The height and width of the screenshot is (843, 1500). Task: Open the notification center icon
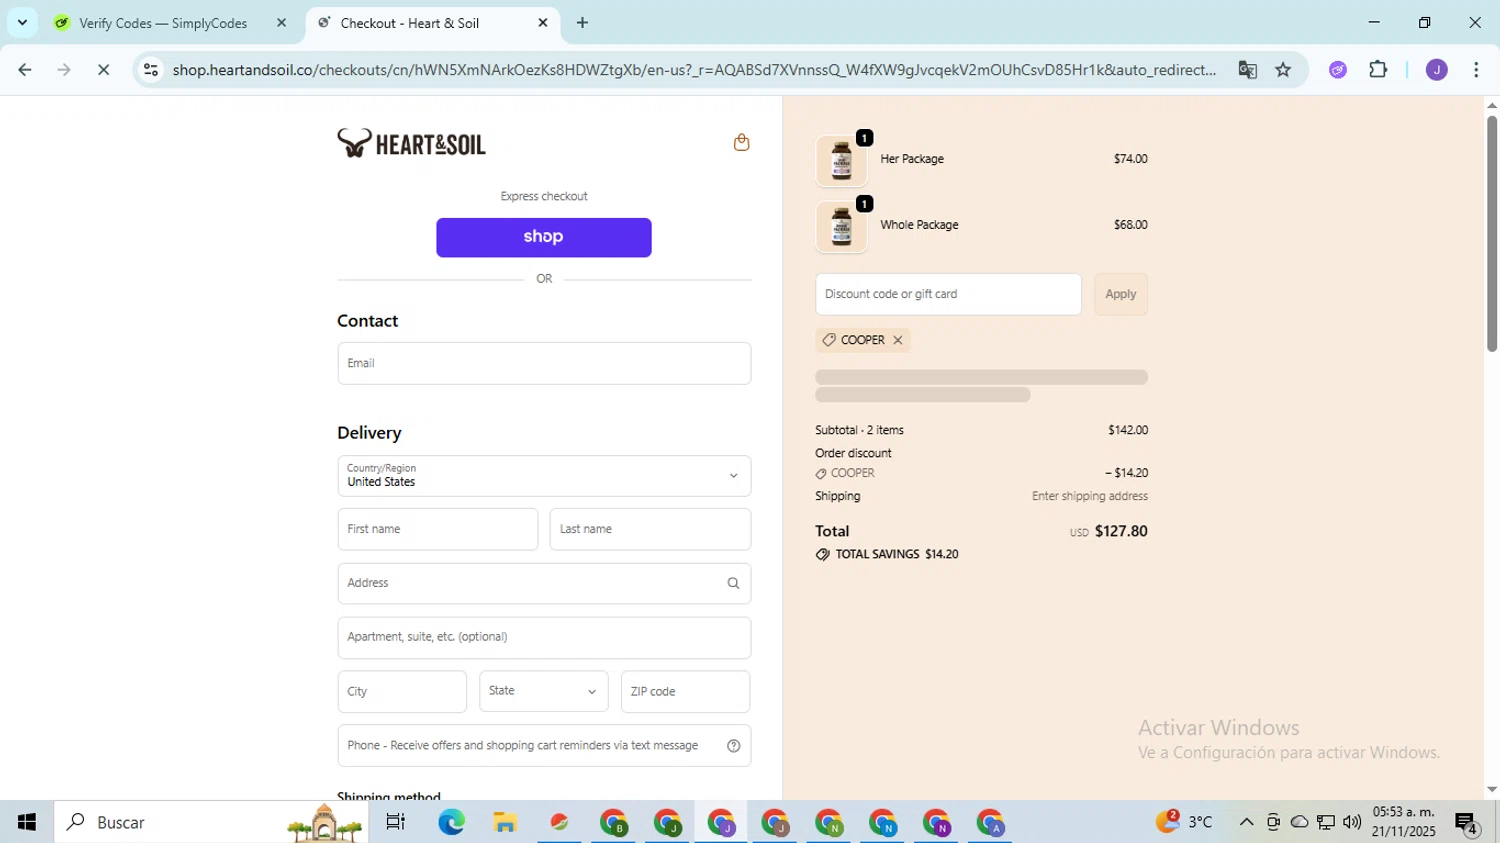1467,823
